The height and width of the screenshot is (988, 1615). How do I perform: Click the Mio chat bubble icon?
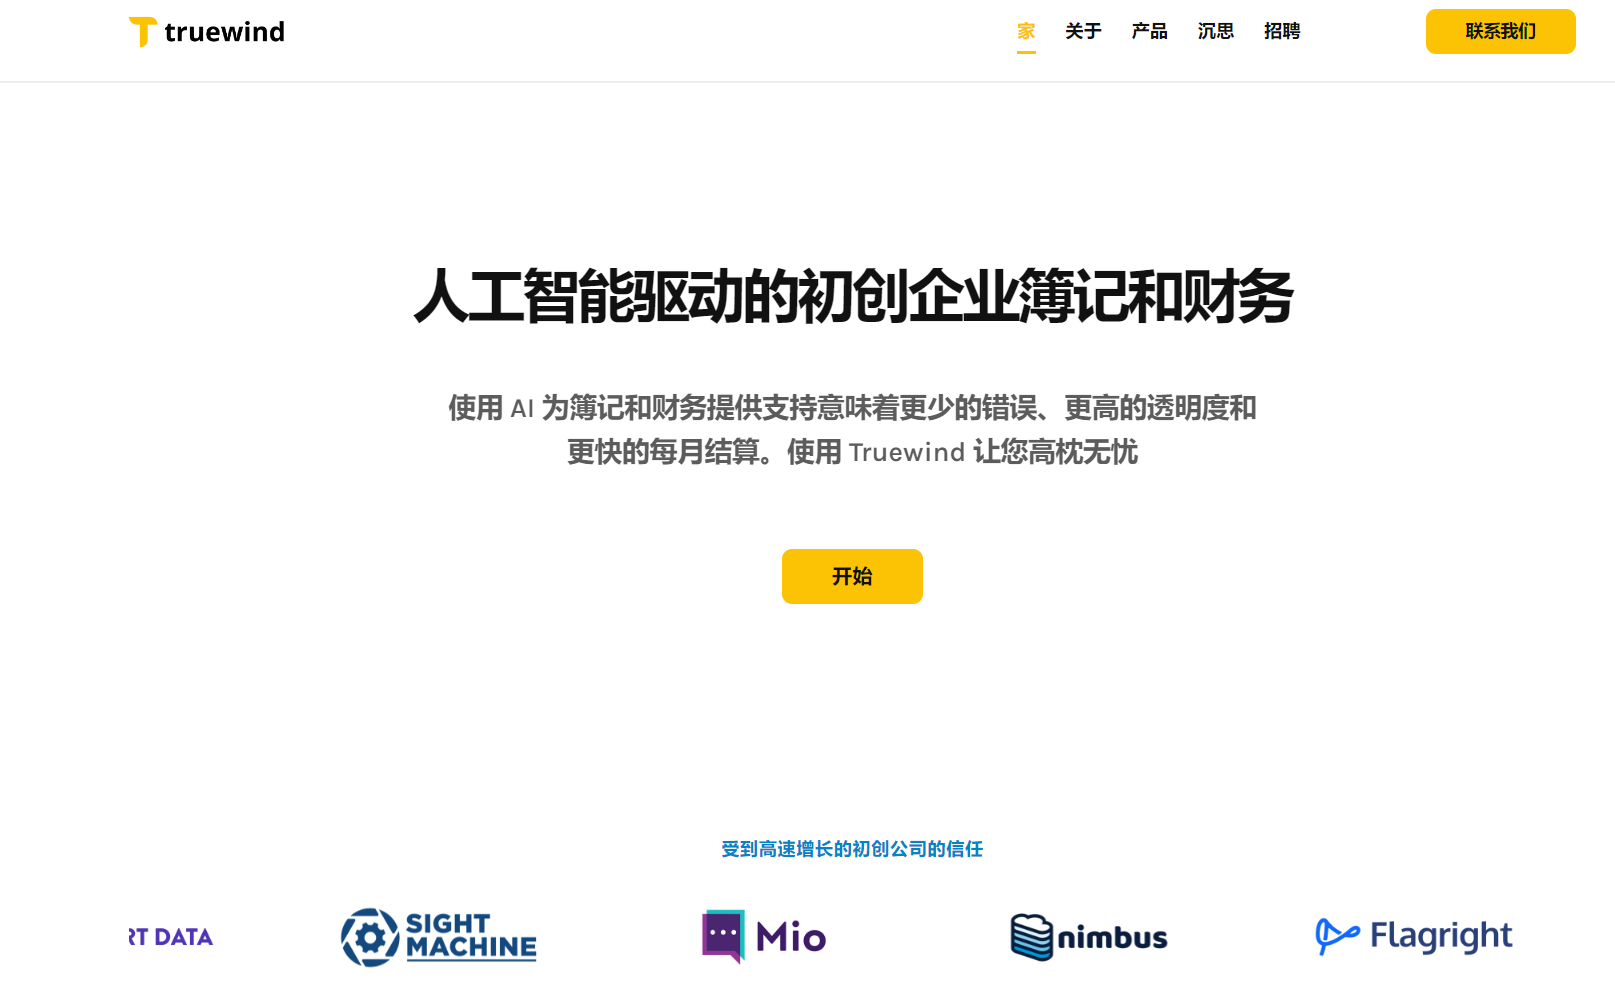(723, 936)
